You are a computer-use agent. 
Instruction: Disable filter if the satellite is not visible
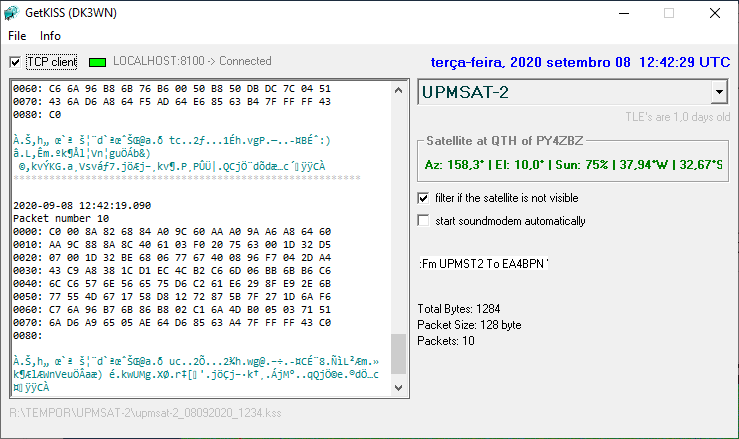click(423, 198)
